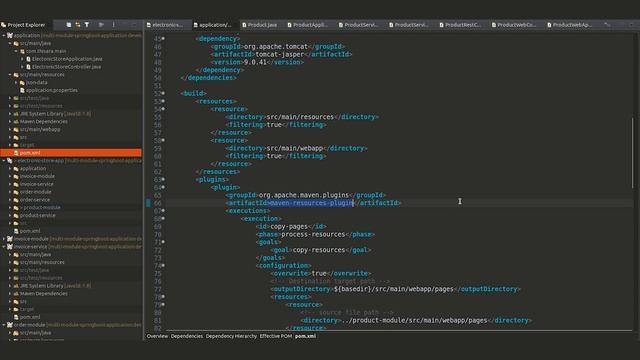
Task: Click the invoice-module project icon
Action: click(x=10, y=239)
